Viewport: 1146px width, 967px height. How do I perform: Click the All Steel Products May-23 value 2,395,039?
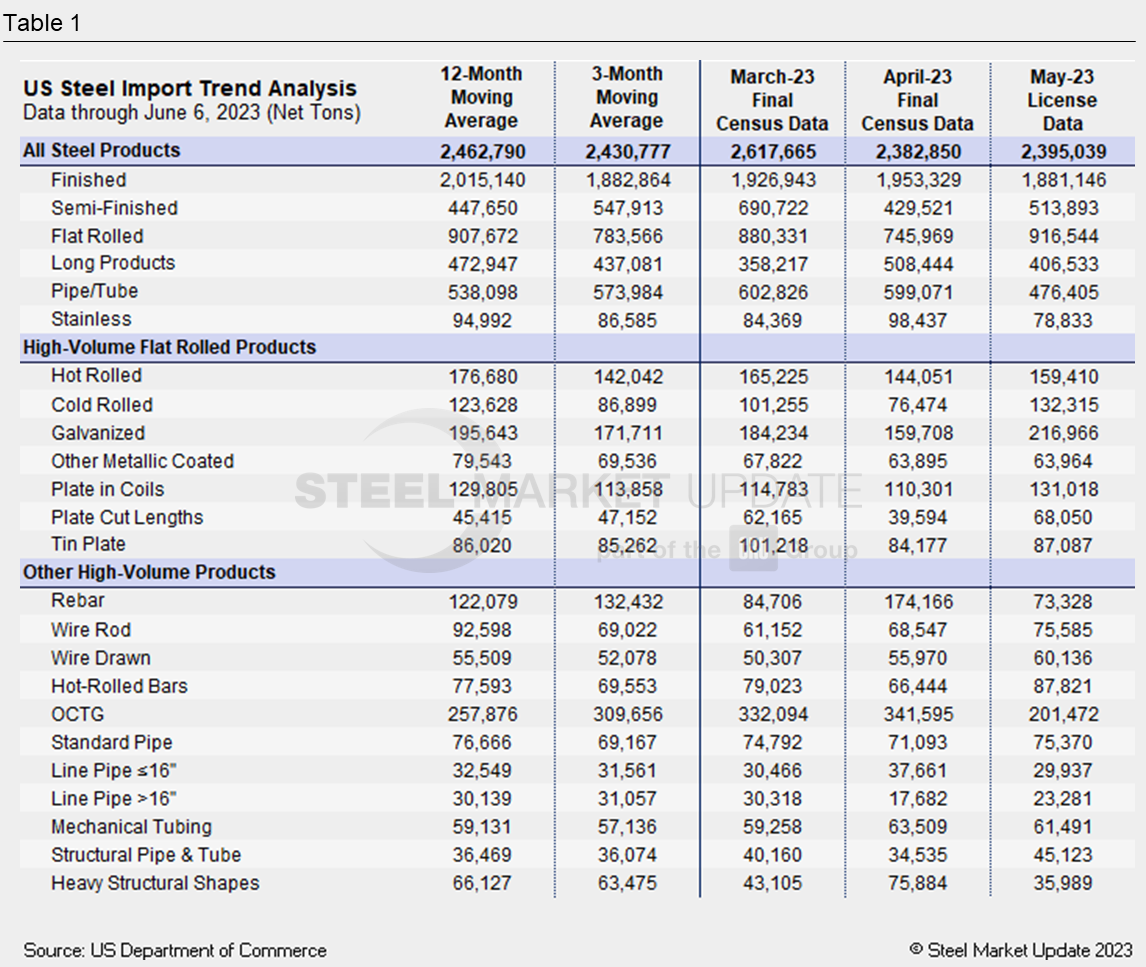tap(1062, 152)
